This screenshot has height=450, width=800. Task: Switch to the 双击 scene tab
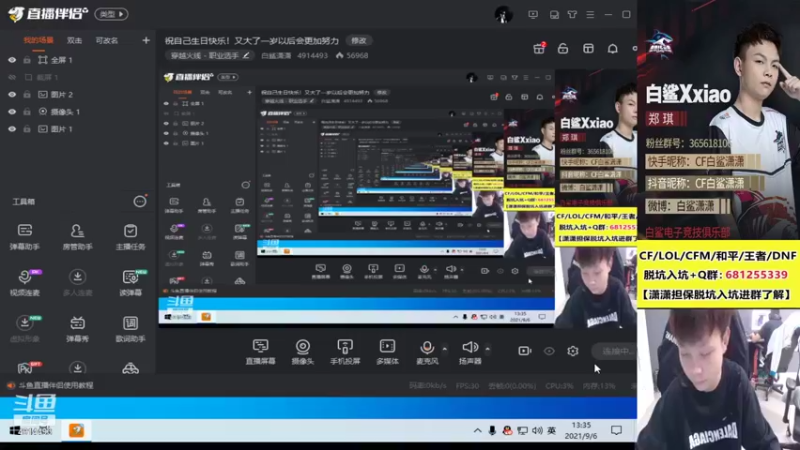pos(74,40)
